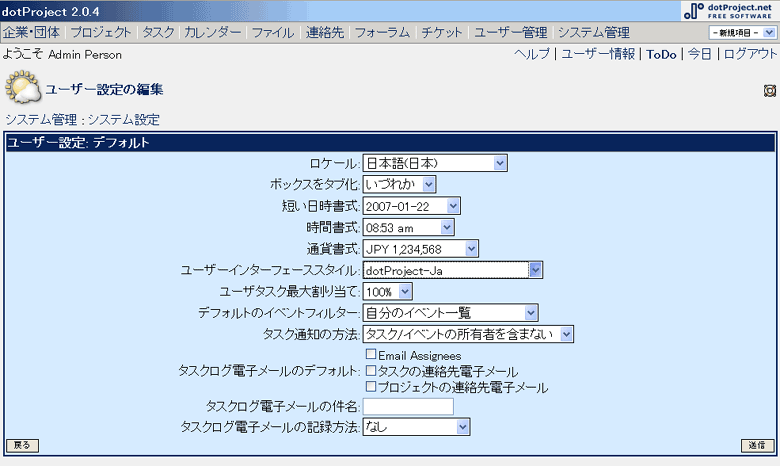The height and width of the screenshot is (466, 780).
Task: Click the dotProject.net logo
Action: pyautogui.click(x=728, y=10)
